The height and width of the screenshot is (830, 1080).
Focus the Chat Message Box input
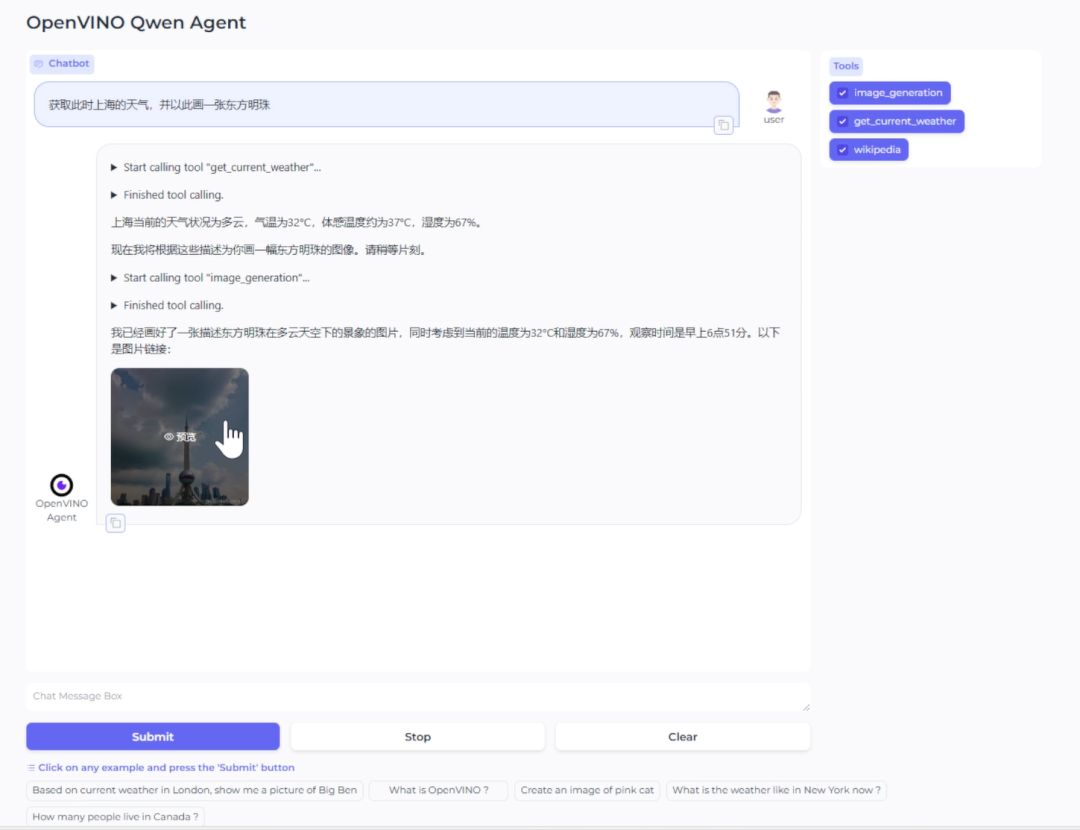(x=417, y=696)
